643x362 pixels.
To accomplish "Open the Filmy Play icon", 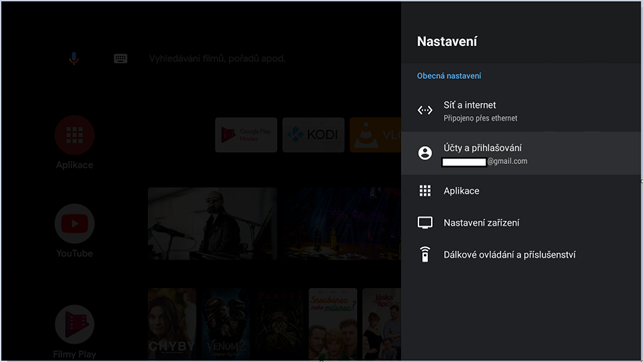I will [75, 324].
